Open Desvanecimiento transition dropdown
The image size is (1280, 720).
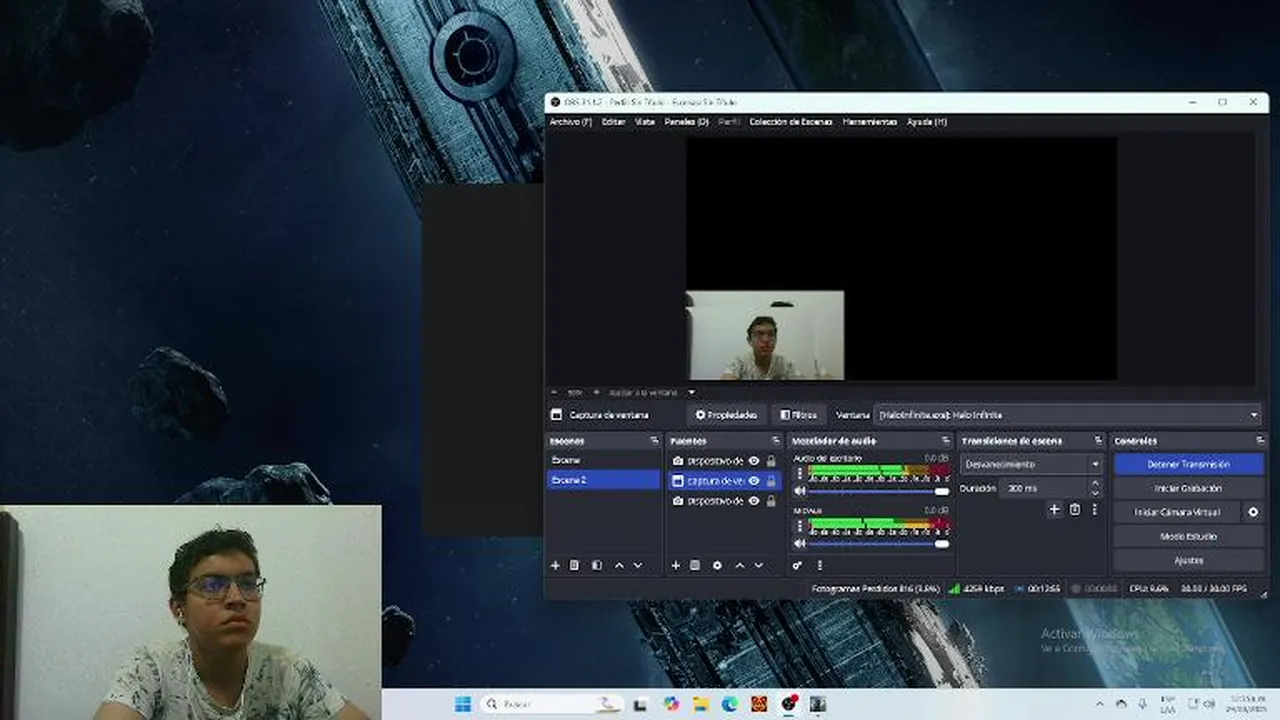(1031, 464)
